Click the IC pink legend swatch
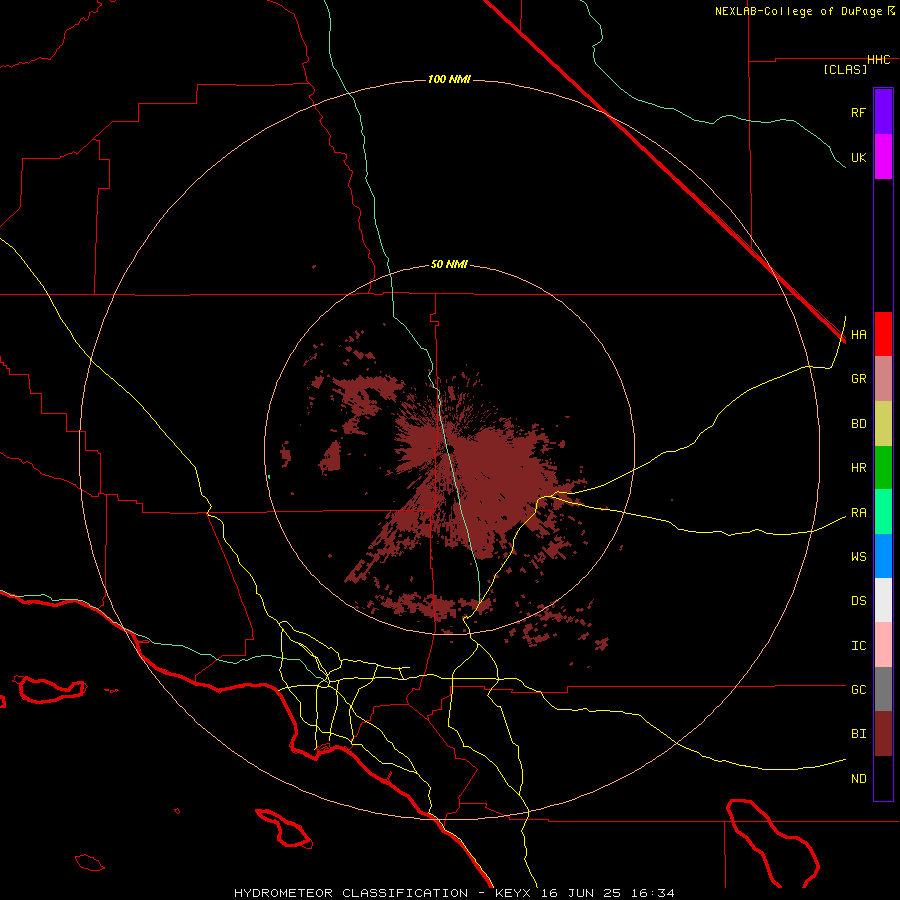This screenshot has height=900, width=900. click(883, 645)
